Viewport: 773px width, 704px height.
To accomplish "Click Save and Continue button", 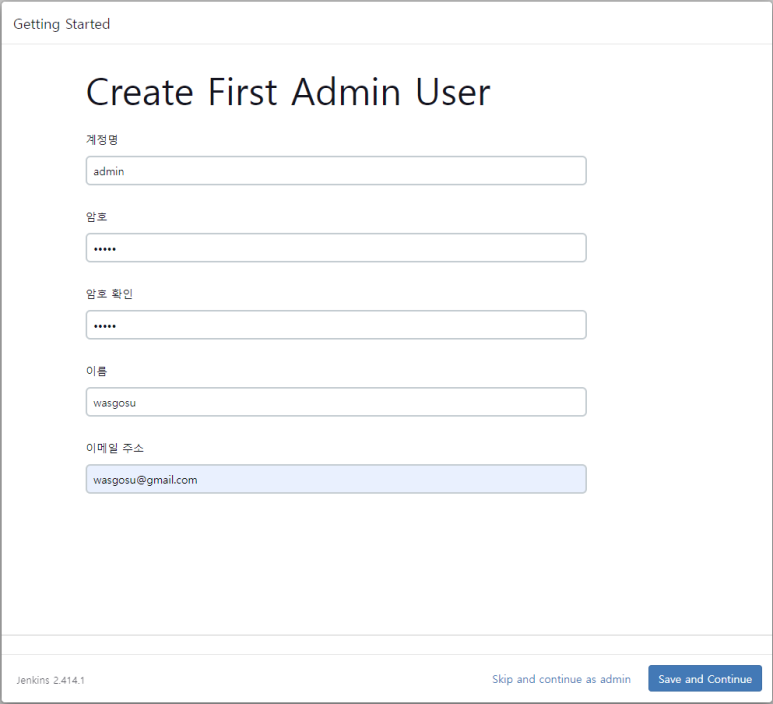I will coord(705,678).
